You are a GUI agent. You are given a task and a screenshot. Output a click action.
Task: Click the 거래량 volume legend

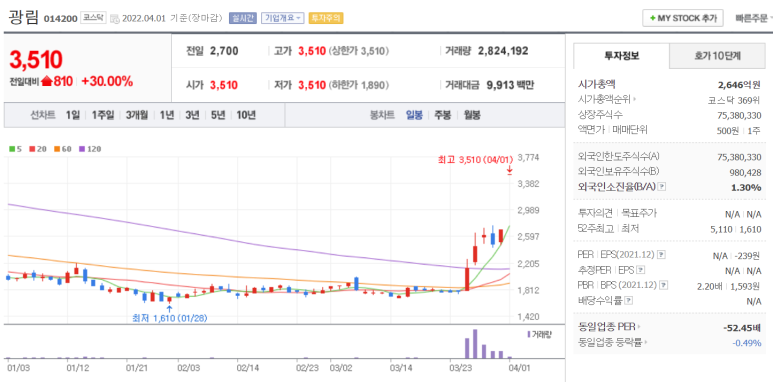[x=540, y=334]
